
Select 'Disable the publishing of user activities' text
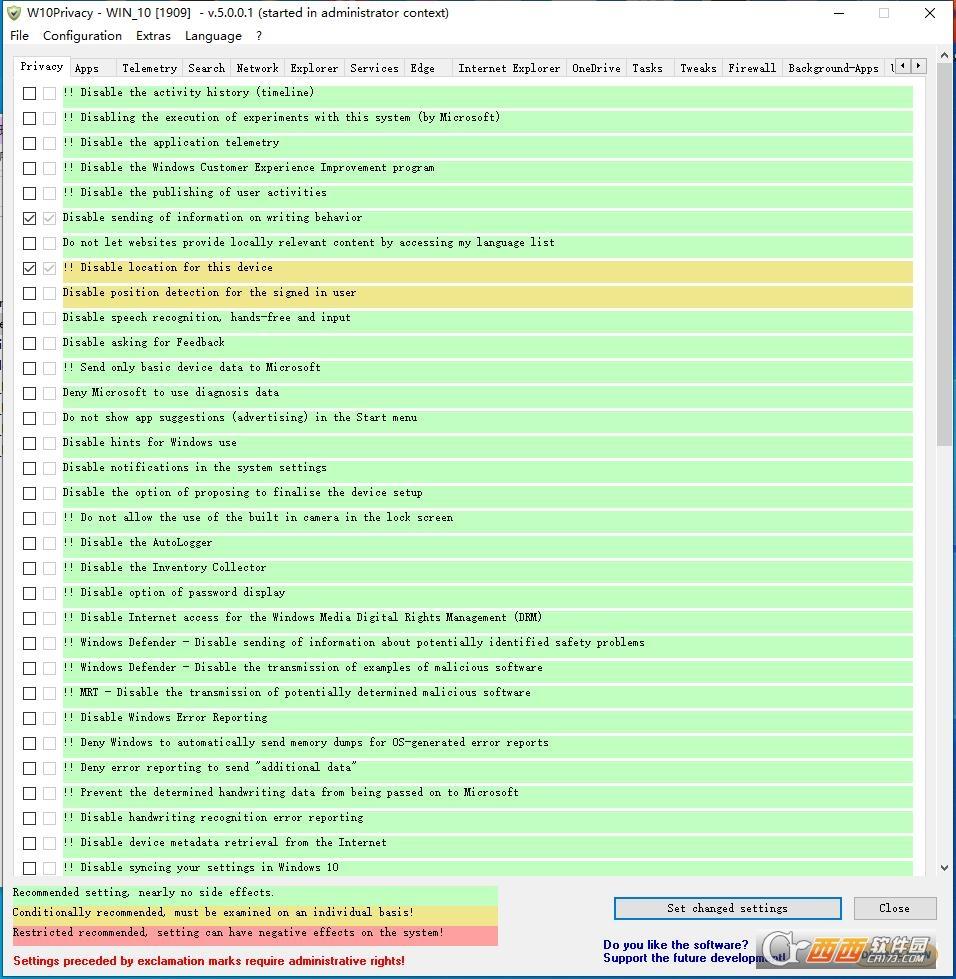195,192
